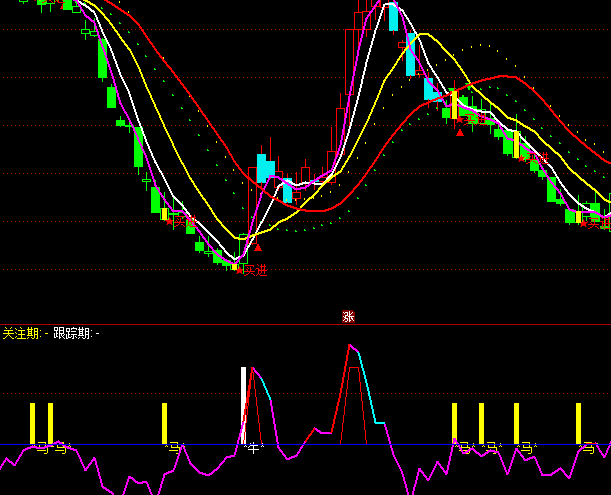Click the leftmost yellow signal bar in indicator
611x495 pixels.
coord(32,422)
